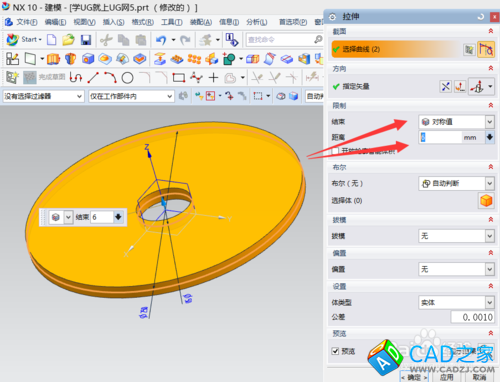This screenshot has width=500, height=382.
Task: Open the End limit symmetric value dropdown
Action: tap(456, 122)
